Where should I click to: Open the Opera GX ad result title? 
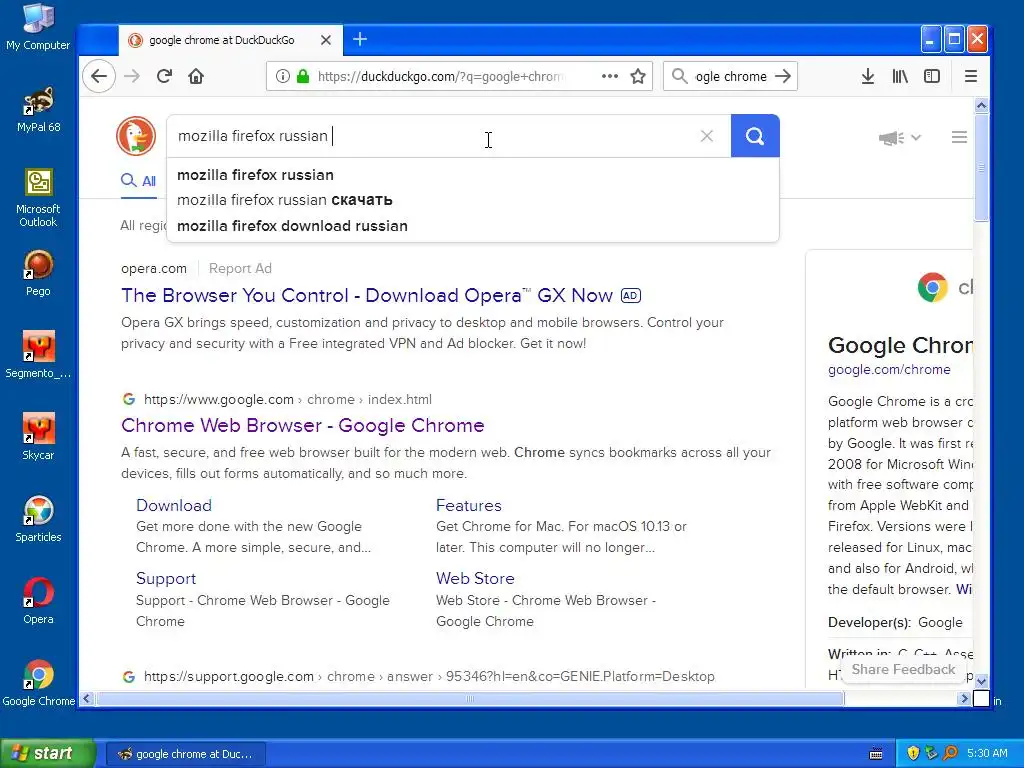click(367, 295)
